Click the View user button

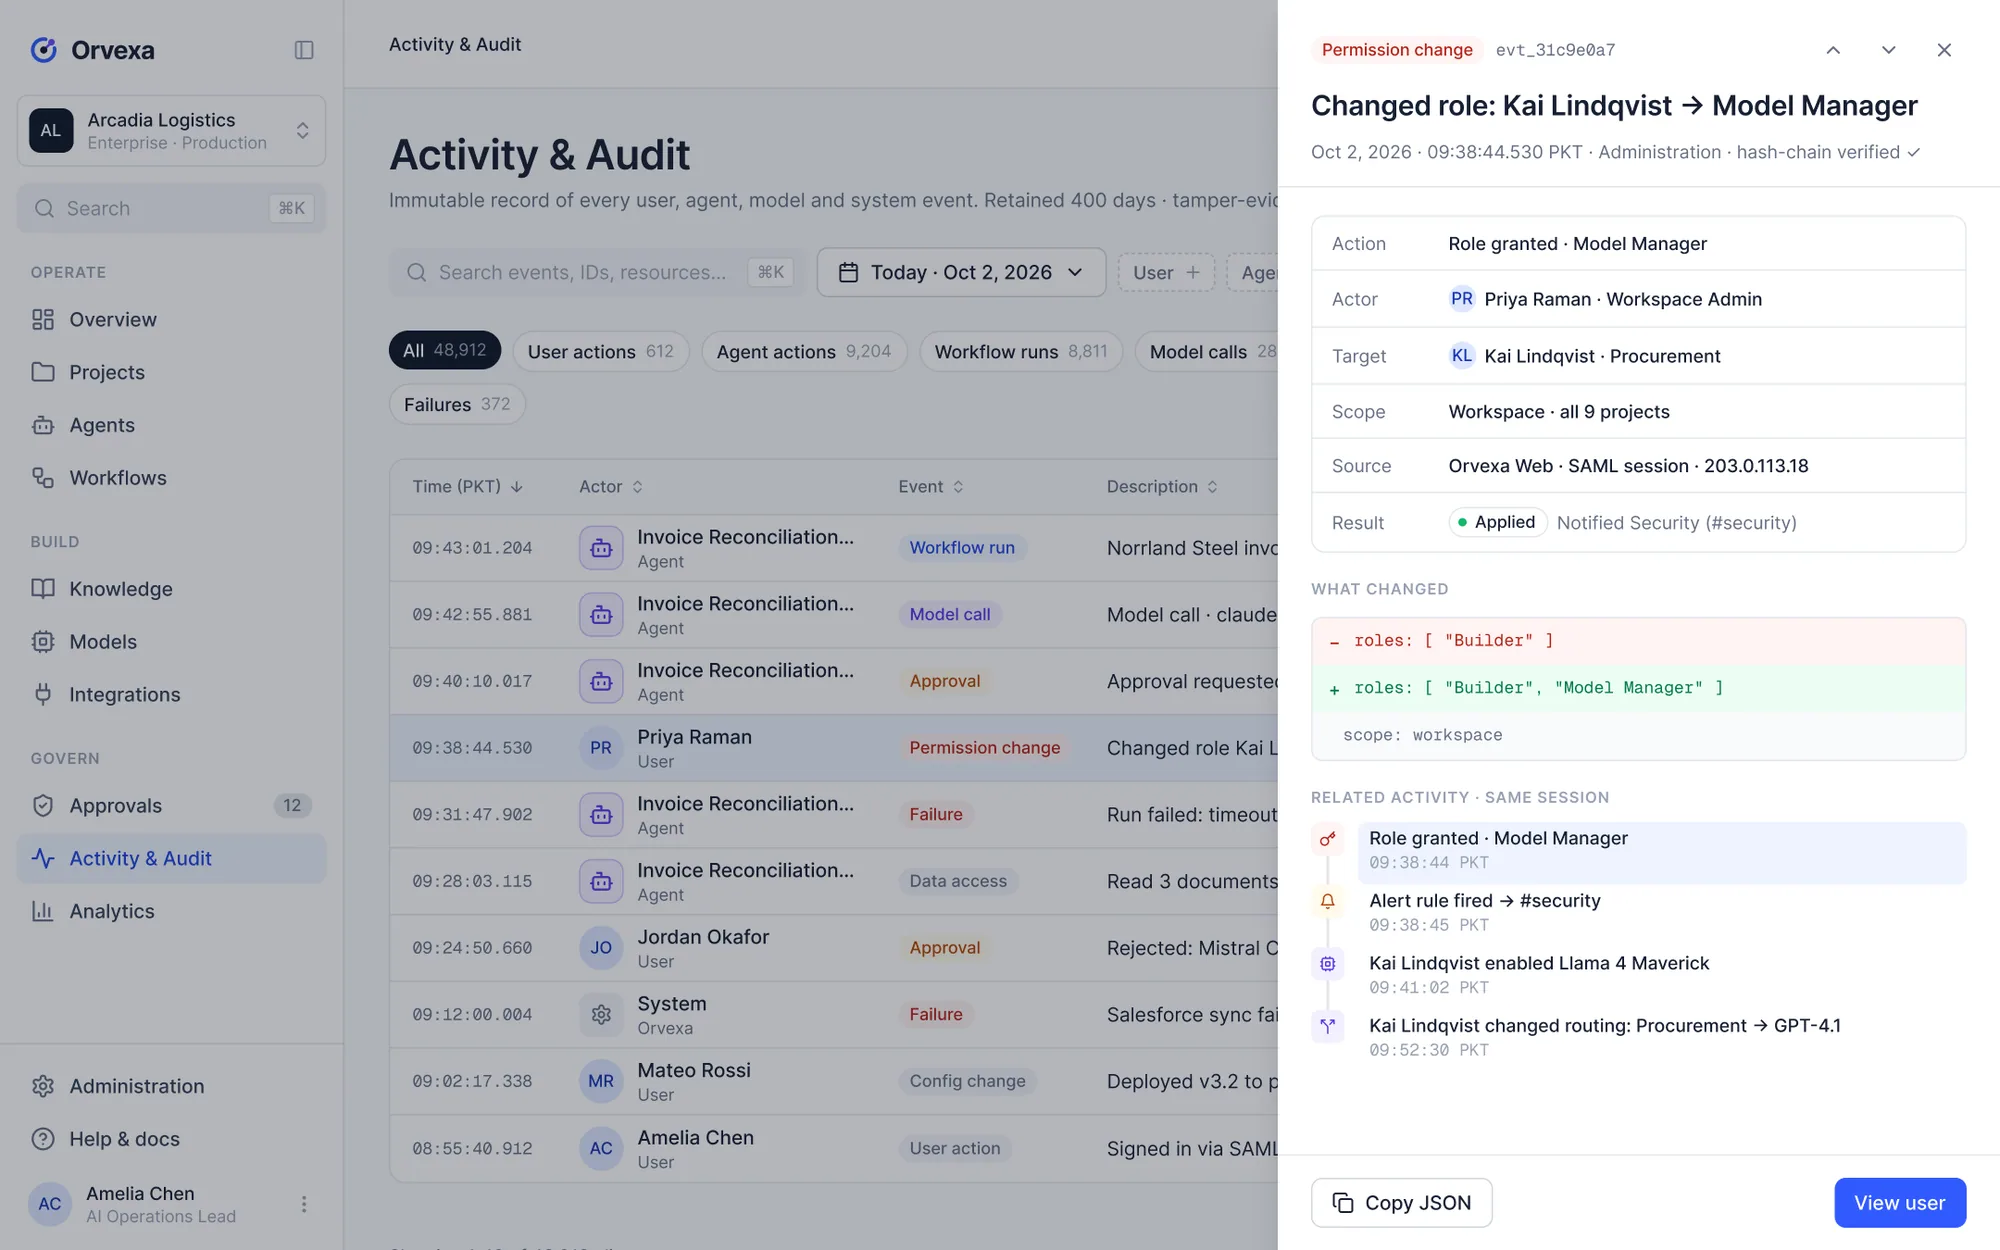tap(1900, 1203)
